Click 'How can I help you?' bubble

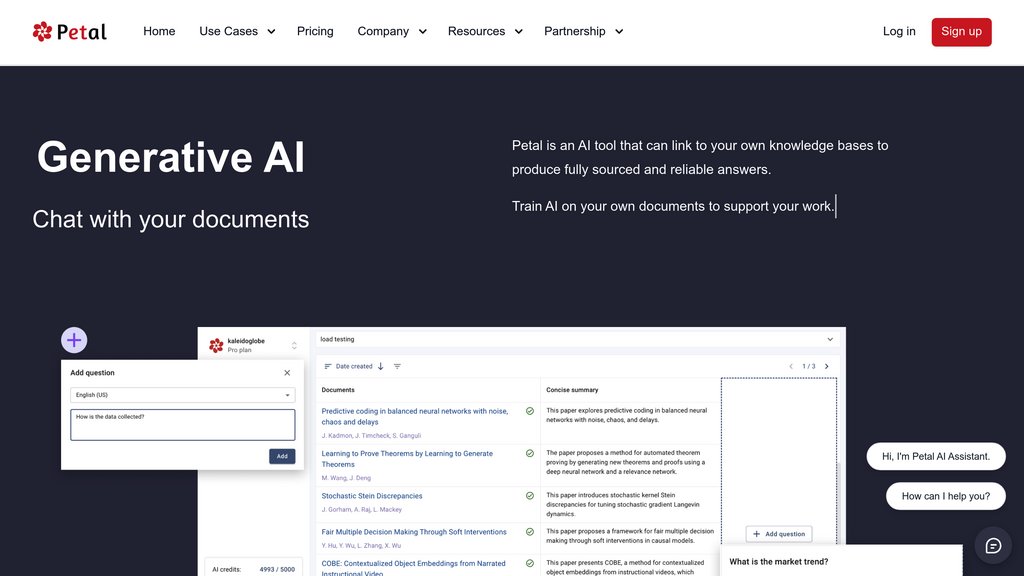[946, 496]
